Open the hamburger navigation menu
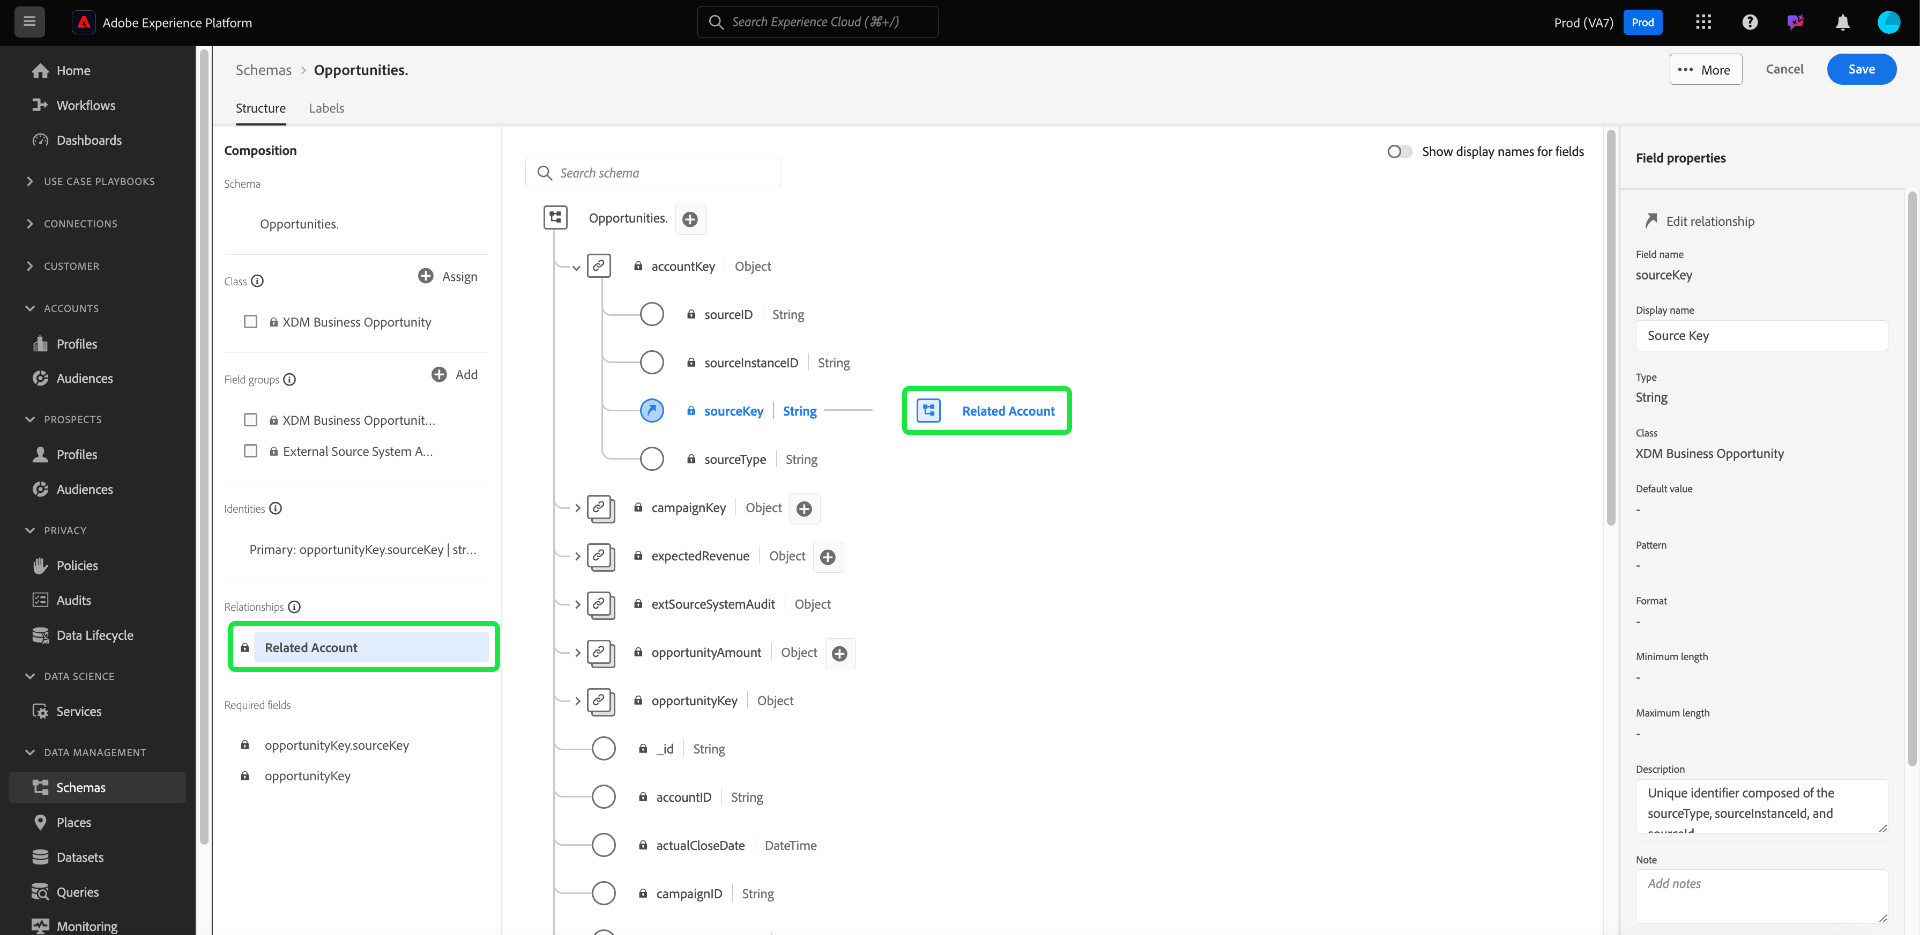The height and width of the screenshot is (935, 1920). tap(29, 22)
